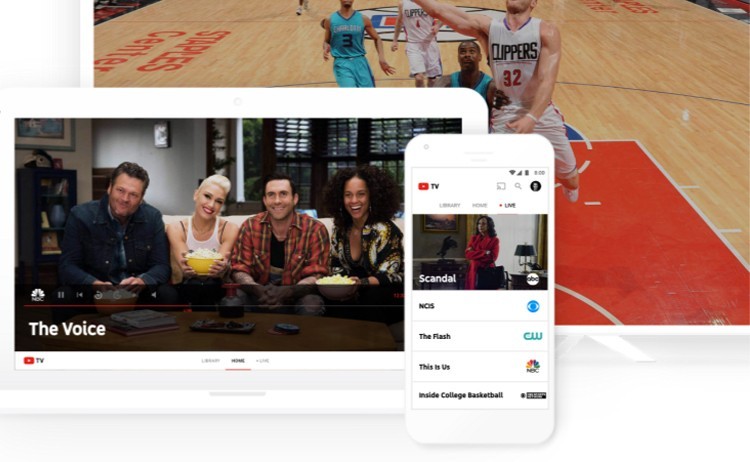Skip to previous in the tablet player

(x=80, y=295)
